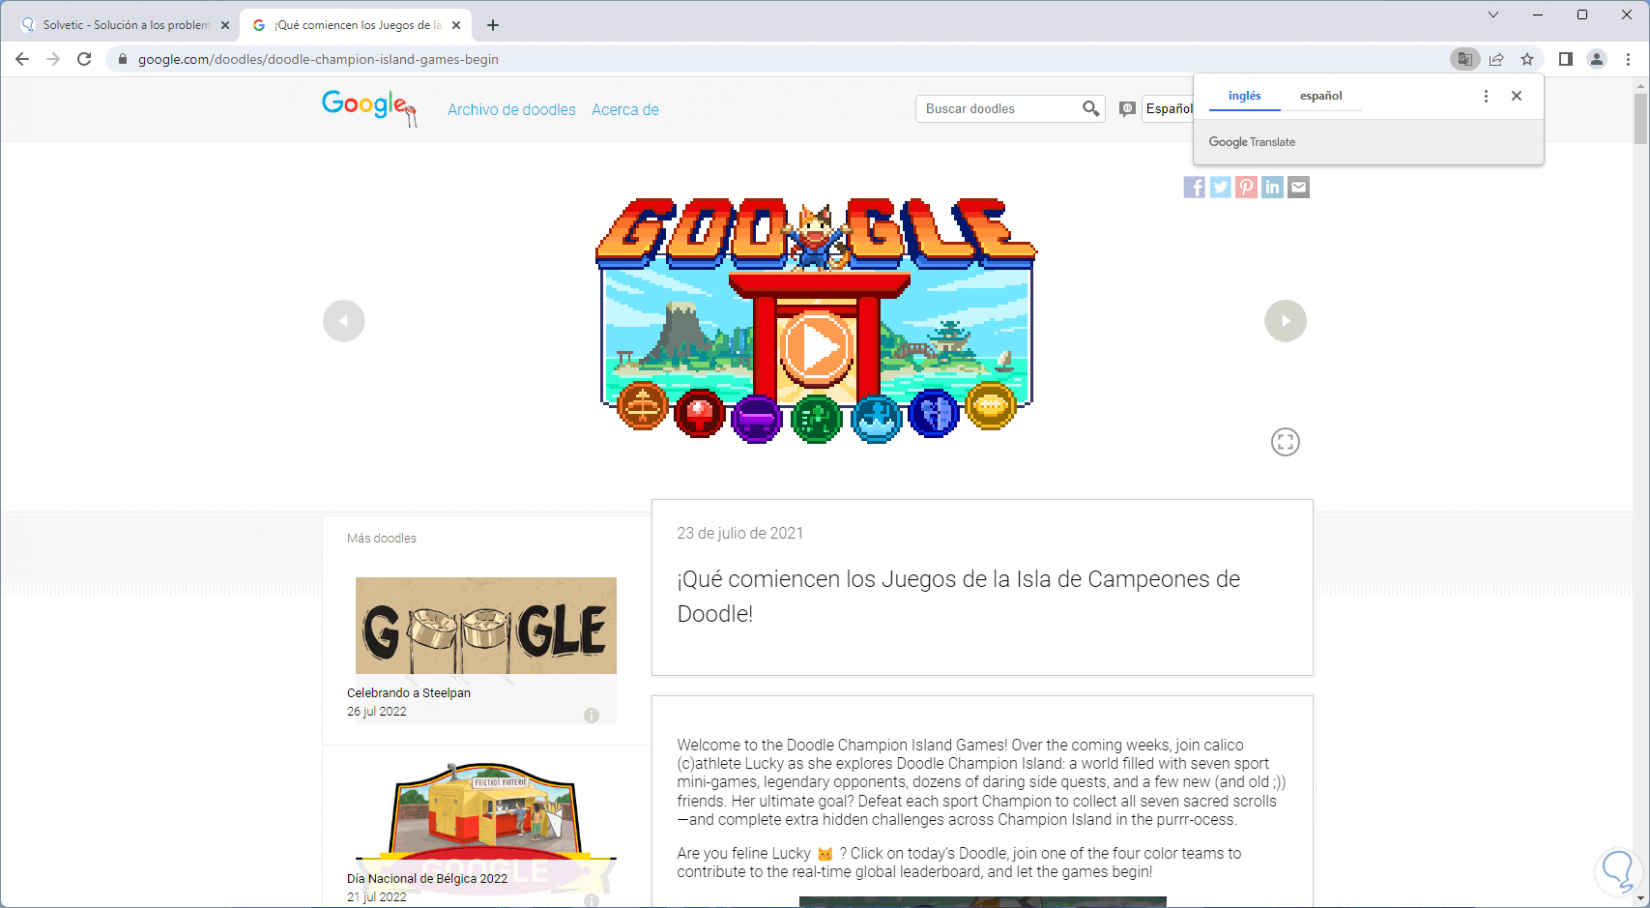Click the purple skateboarding sport badge

pyautogui.click(x=756, y=418)
